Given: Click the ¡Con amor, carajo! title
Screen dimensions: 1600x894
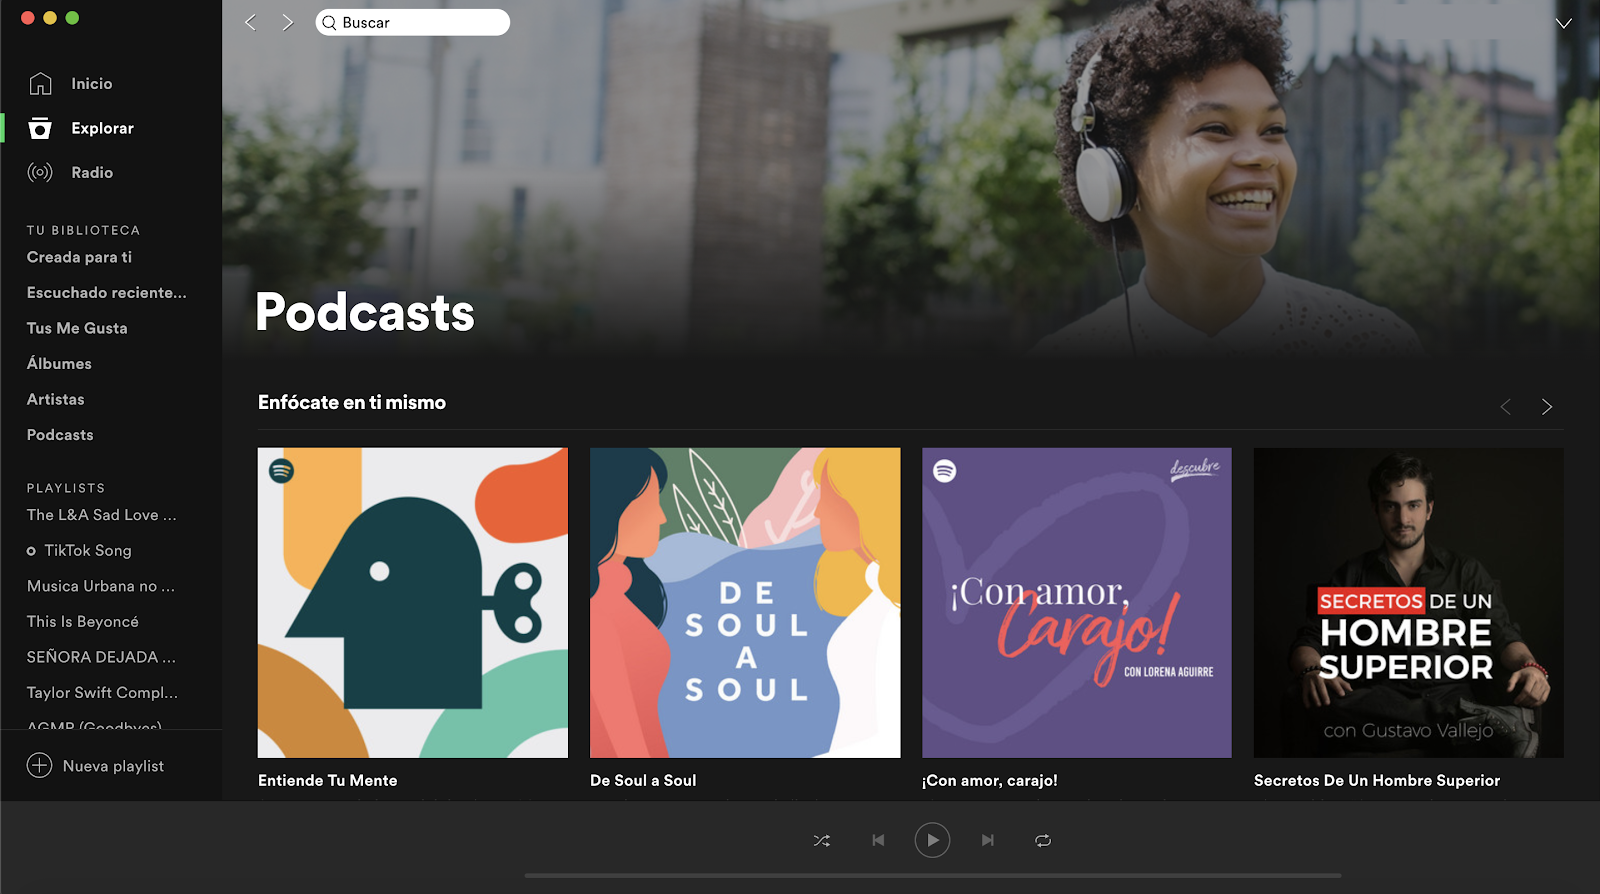Looking at the screenshot, I should click(x=990, y=780).
